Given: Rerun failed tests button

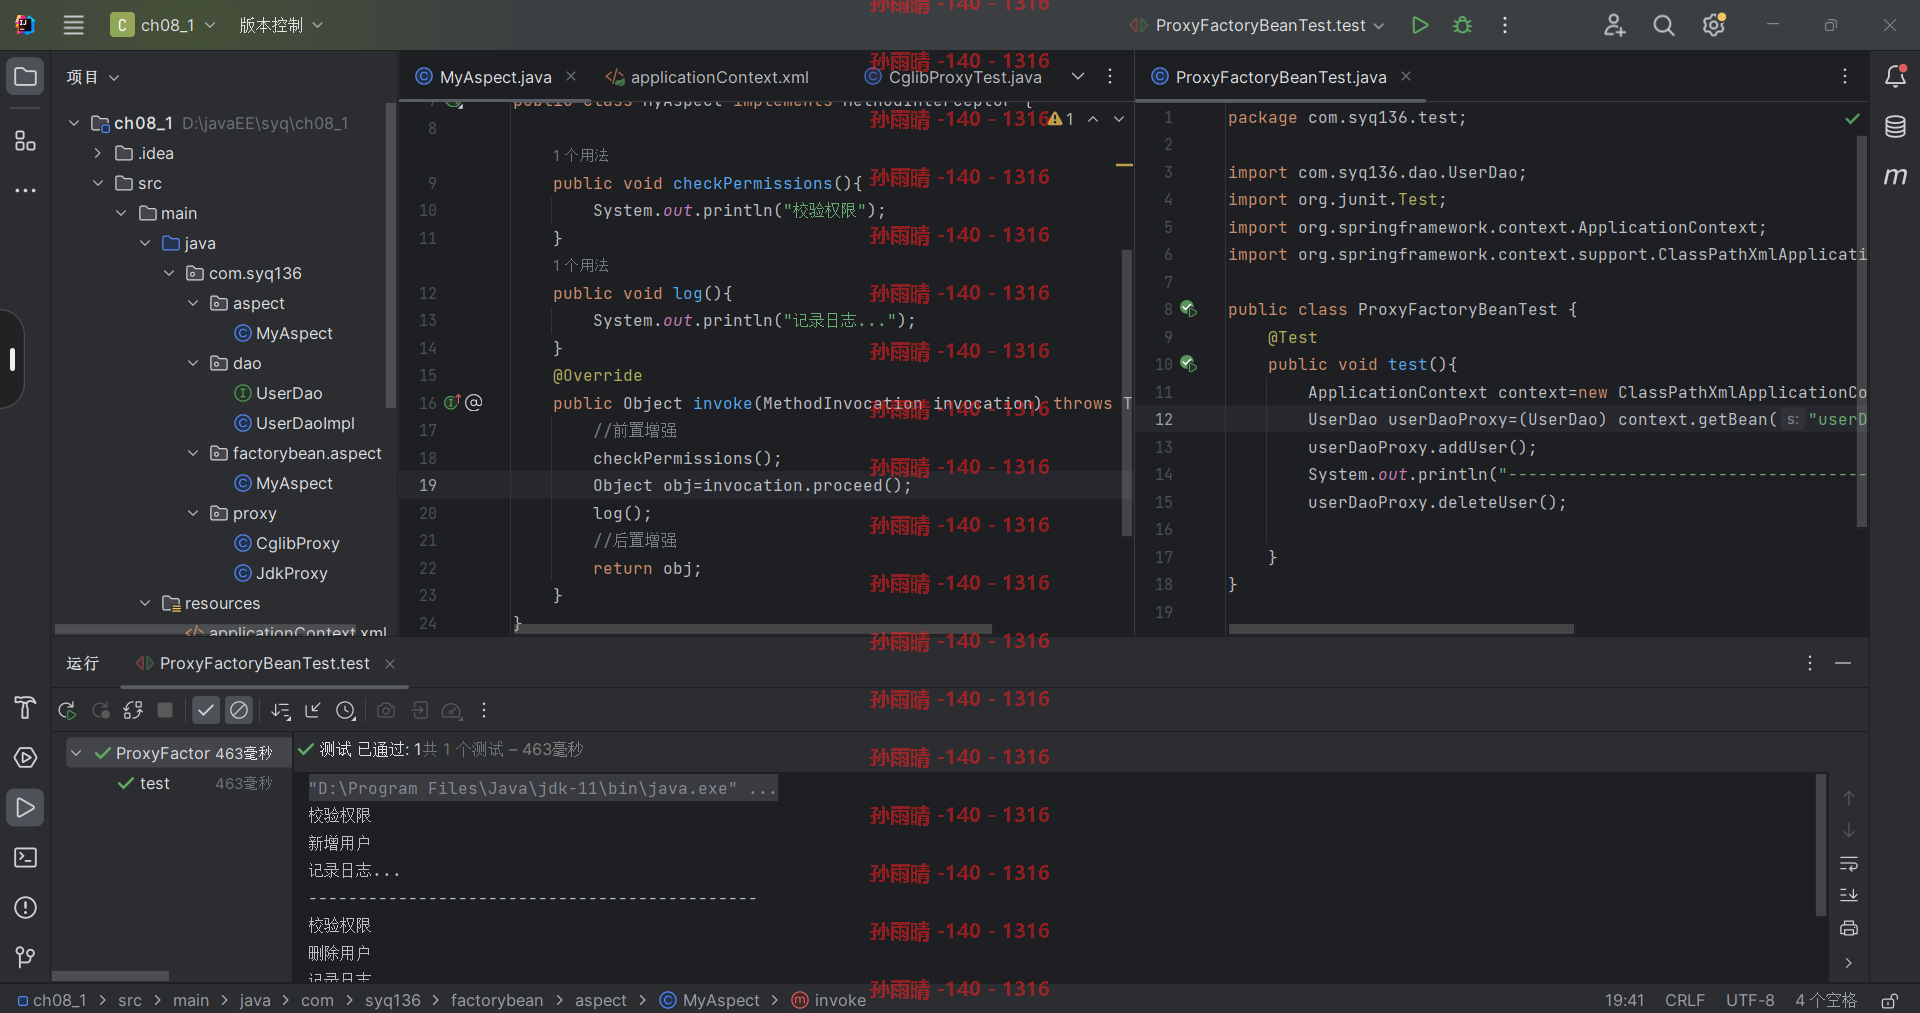Looking at the screenshot, I should click(x=100, y=710).
